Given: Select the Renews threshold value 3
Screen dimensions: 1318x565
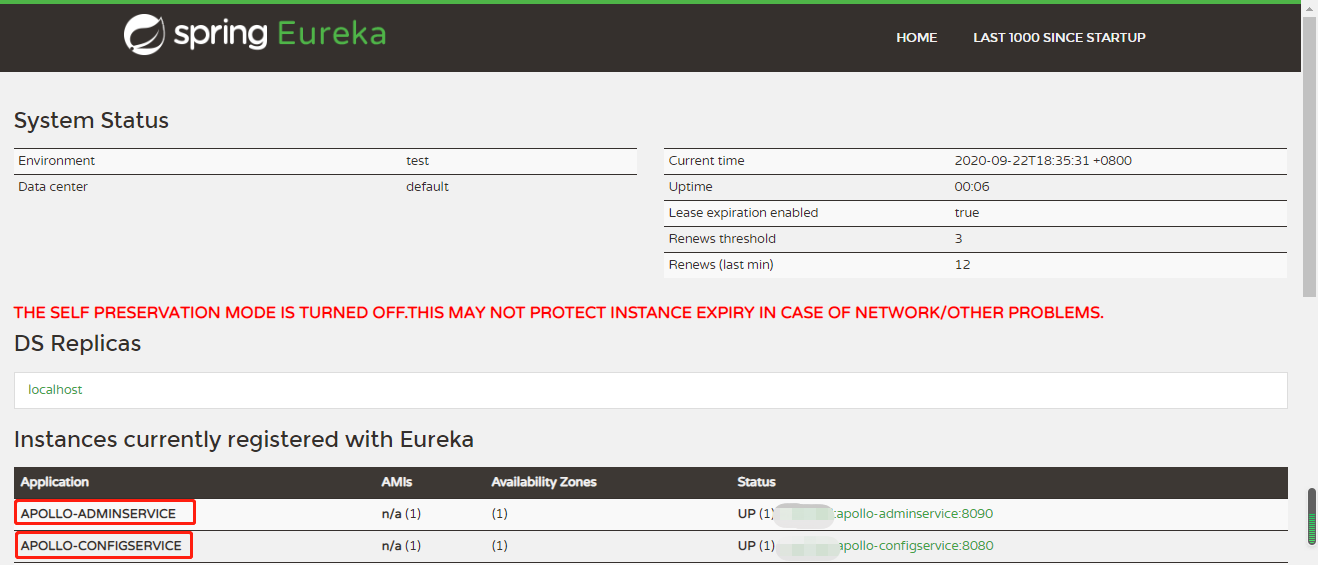Looking at the screenshot, I should click(959, 239).
